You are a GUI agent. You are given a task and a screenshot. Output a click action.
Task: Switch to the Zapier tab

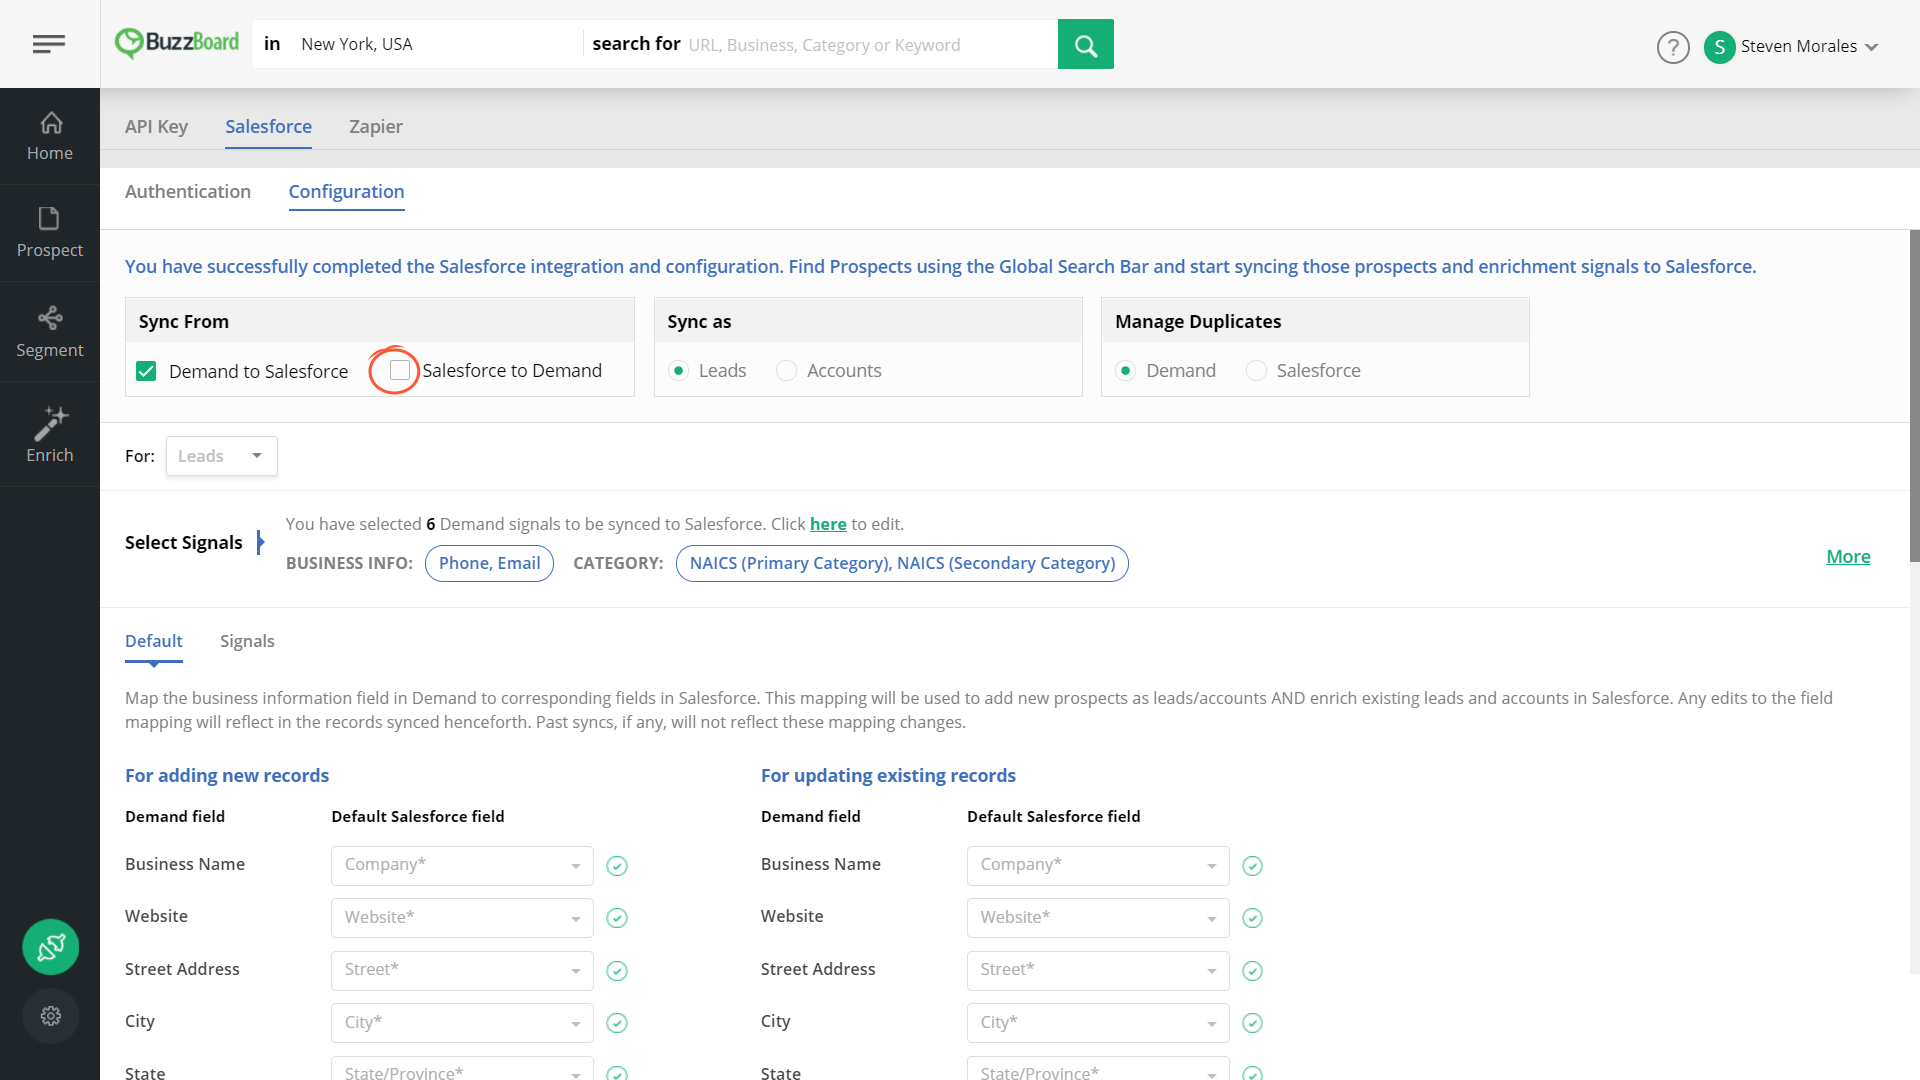(x=376, y=127)
